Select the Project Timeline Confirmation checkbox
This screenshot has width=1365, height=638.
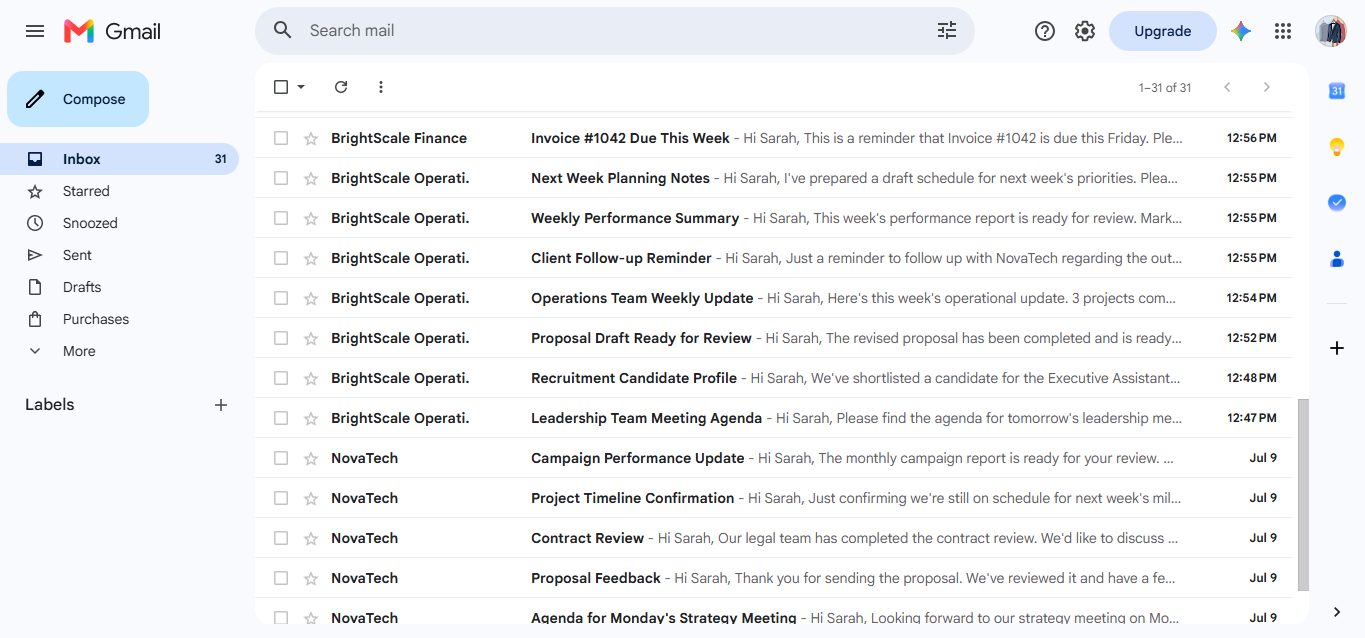pos(281,498)
